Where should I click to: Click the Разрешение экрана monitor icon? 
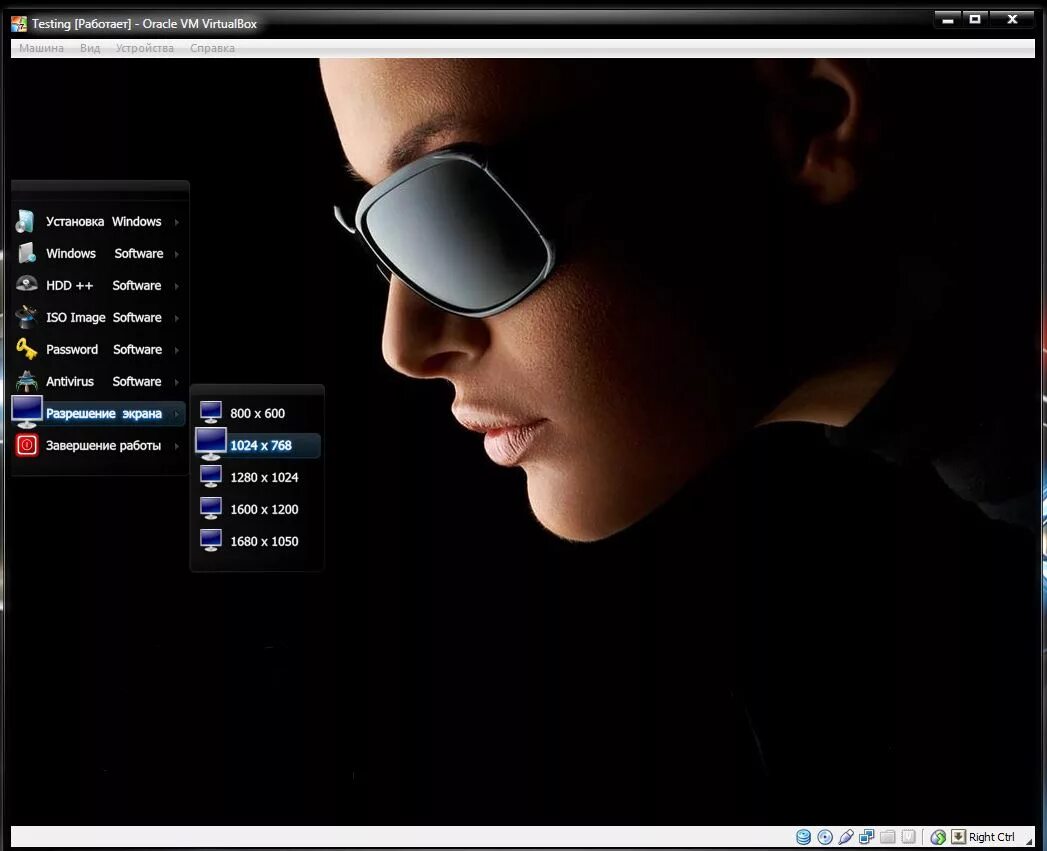(x=27, y=412)
